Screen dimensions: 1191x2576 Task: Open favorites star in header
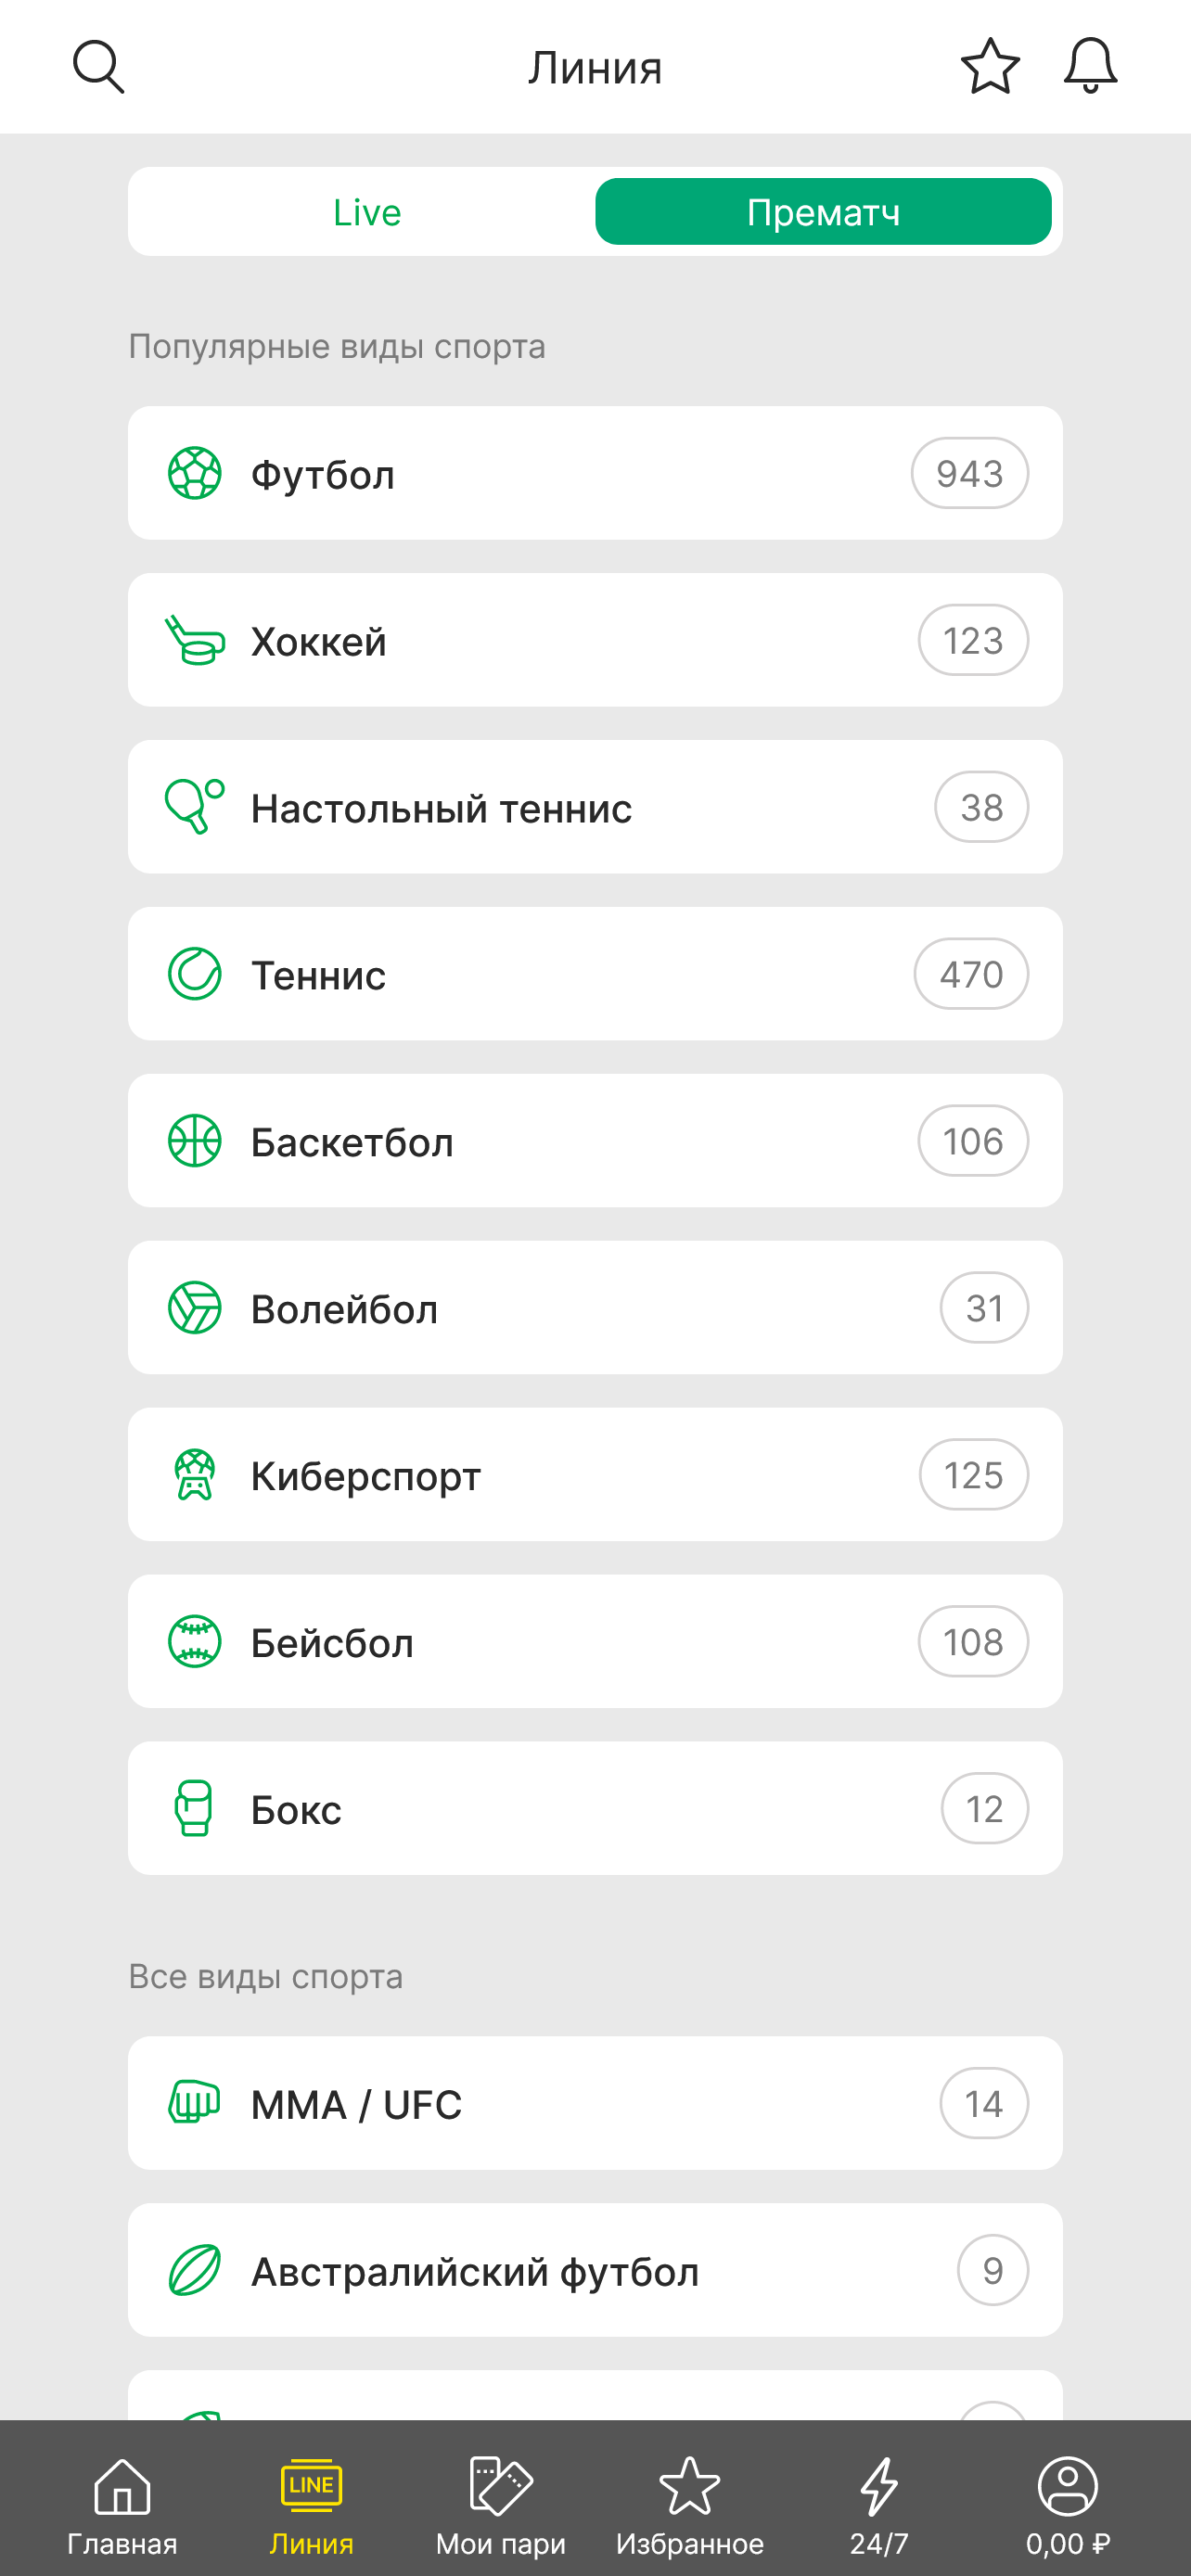coord(990,67)
